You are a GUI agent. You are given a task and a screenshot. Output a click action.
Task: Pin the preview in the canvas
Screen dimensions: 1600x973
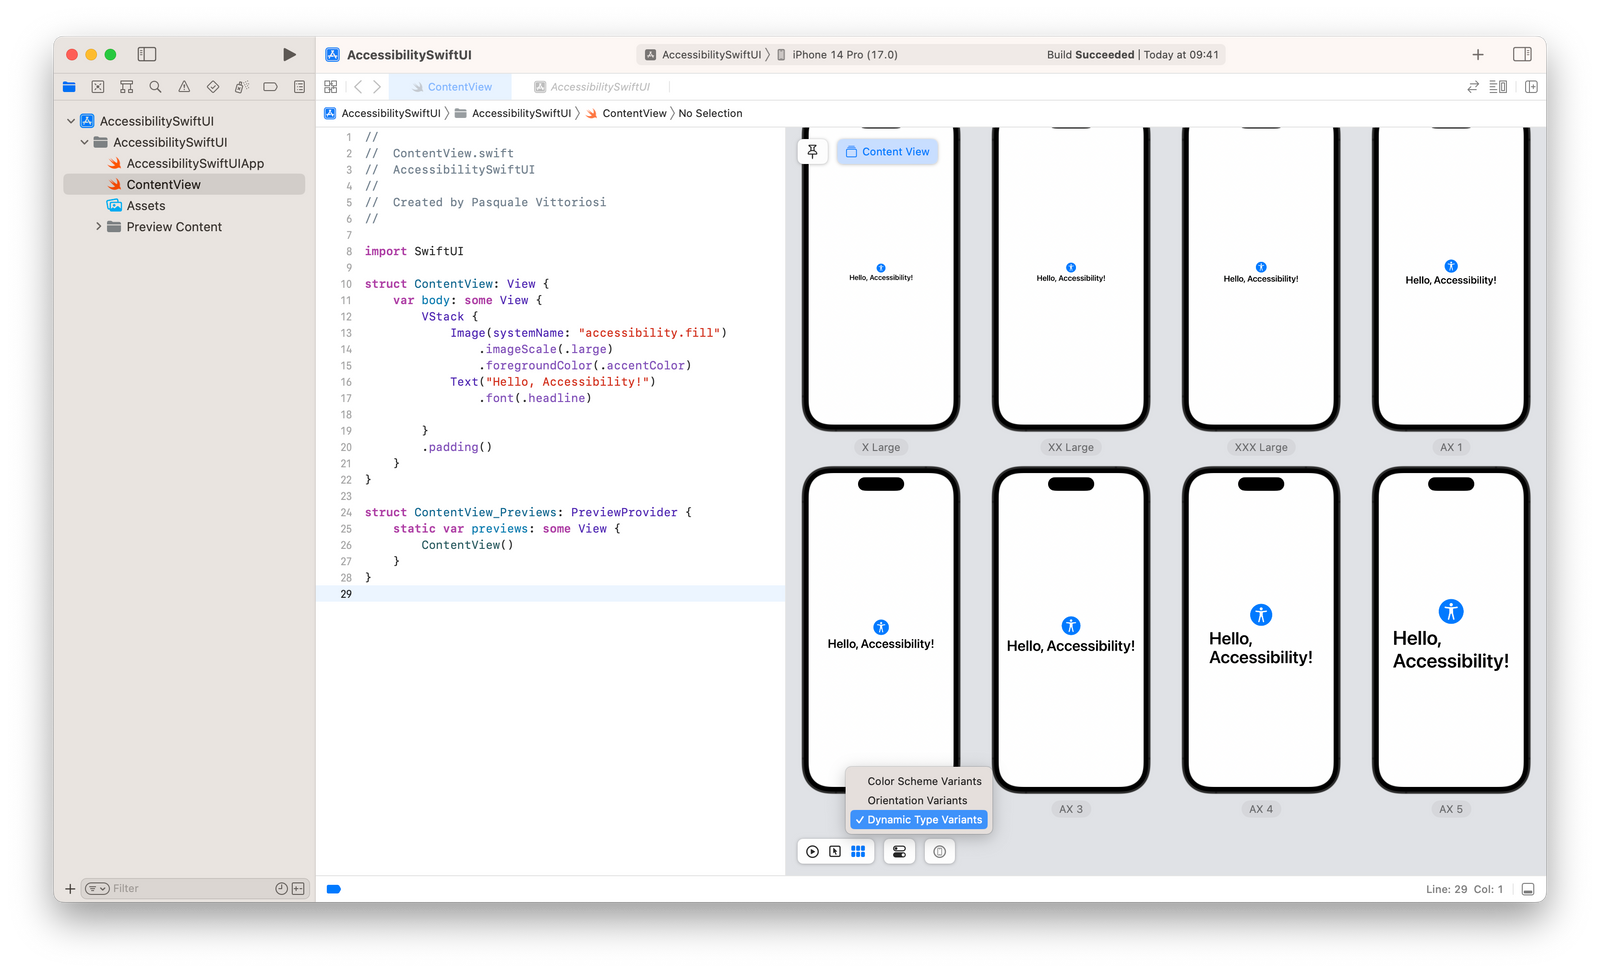812,151
